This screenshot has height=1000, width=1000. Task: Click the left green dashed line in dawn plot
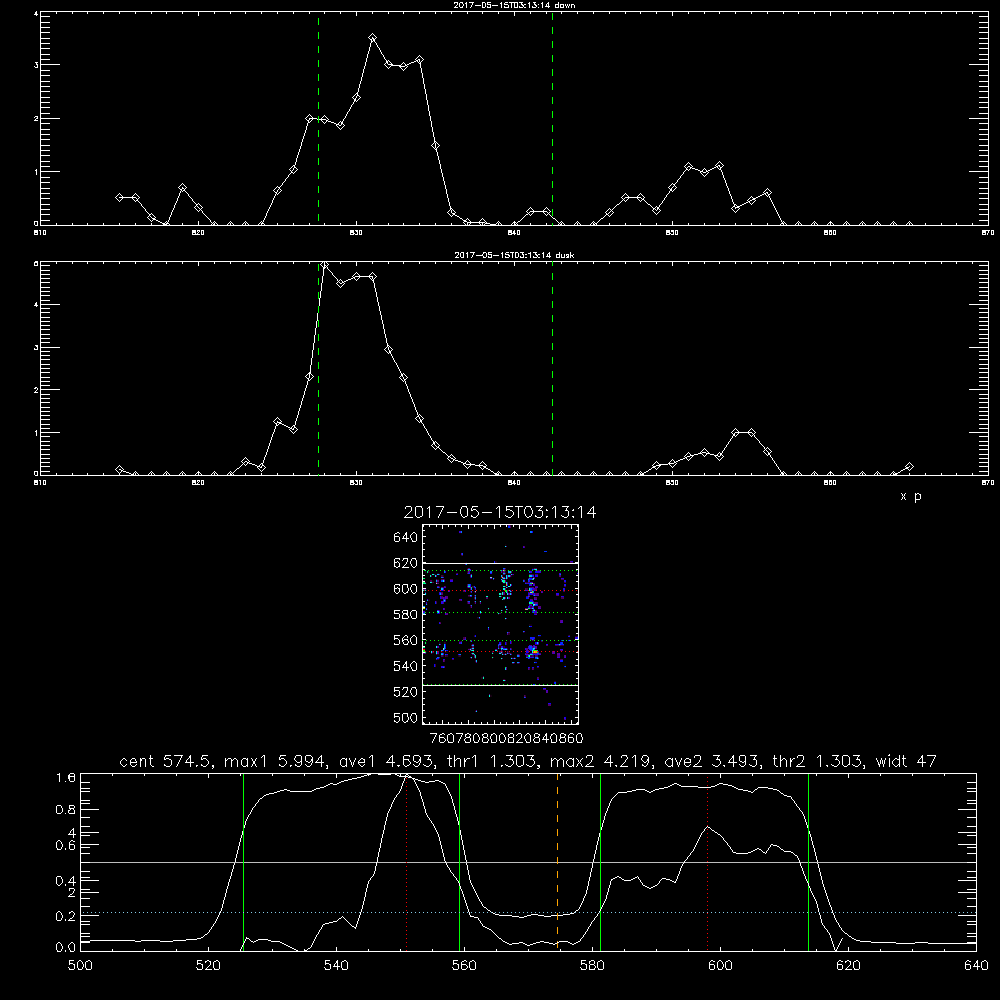(318, 118)
